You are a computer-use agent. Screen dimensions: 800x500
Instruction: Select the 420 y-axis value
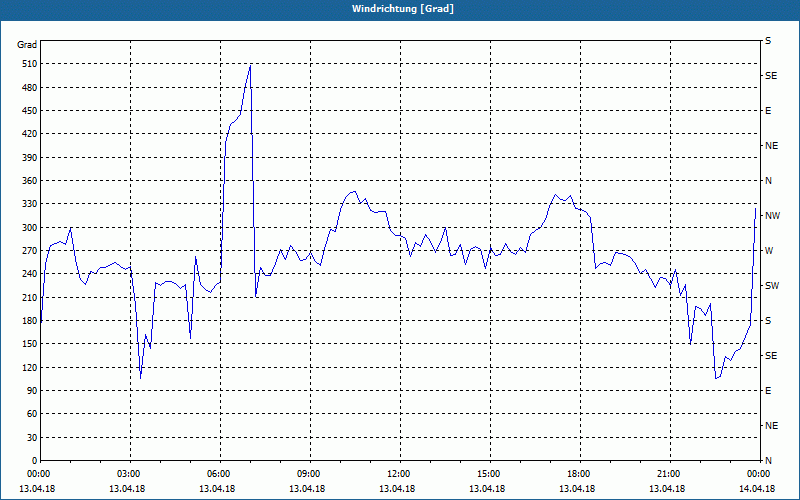tap(30, 134)
